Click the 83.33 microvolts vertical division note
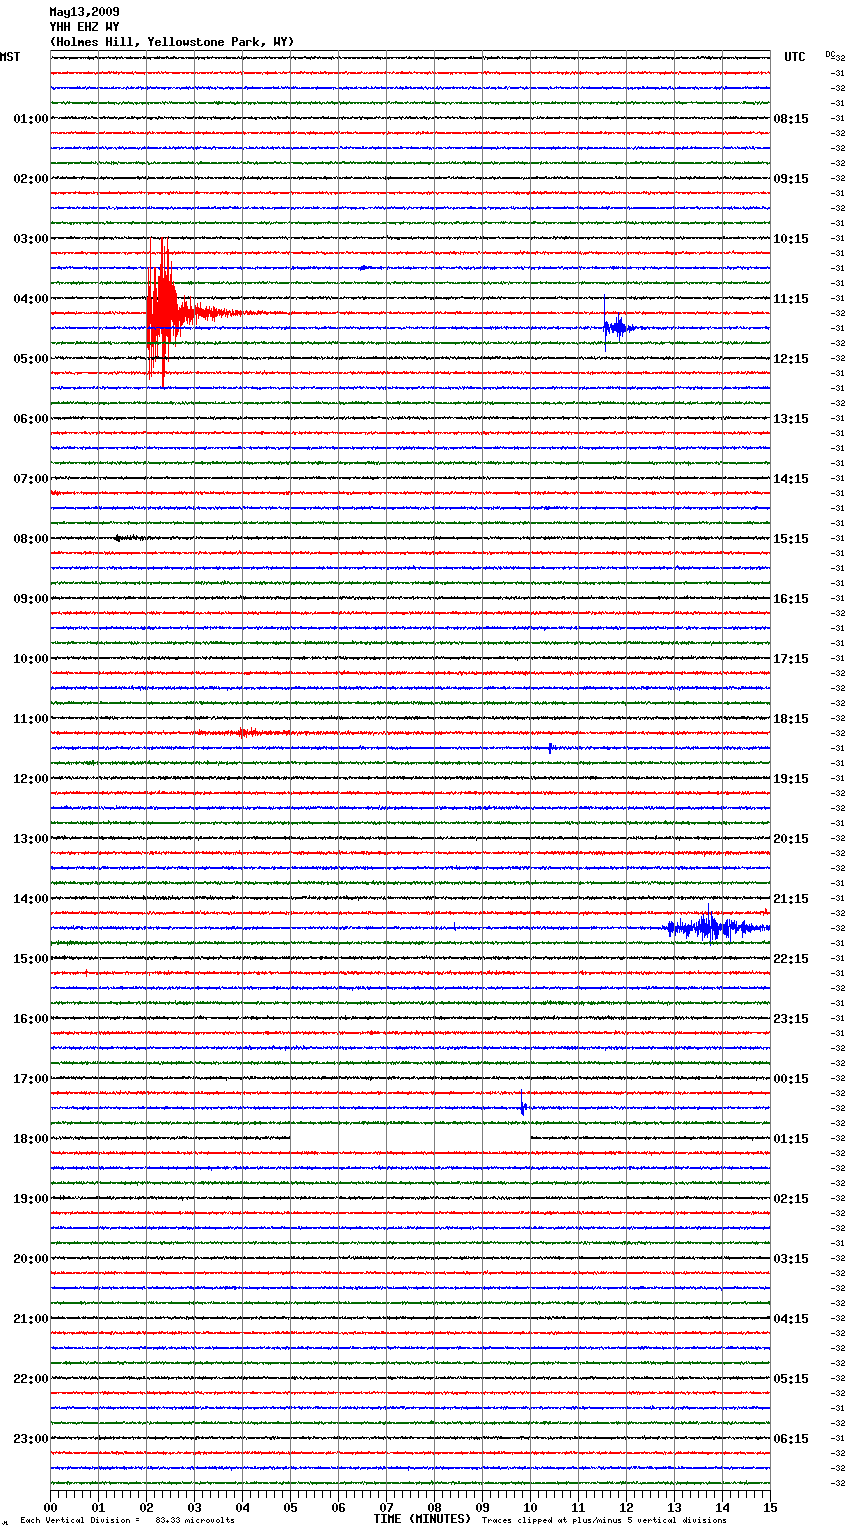 pyautogui.click(x=127, y=1521)
